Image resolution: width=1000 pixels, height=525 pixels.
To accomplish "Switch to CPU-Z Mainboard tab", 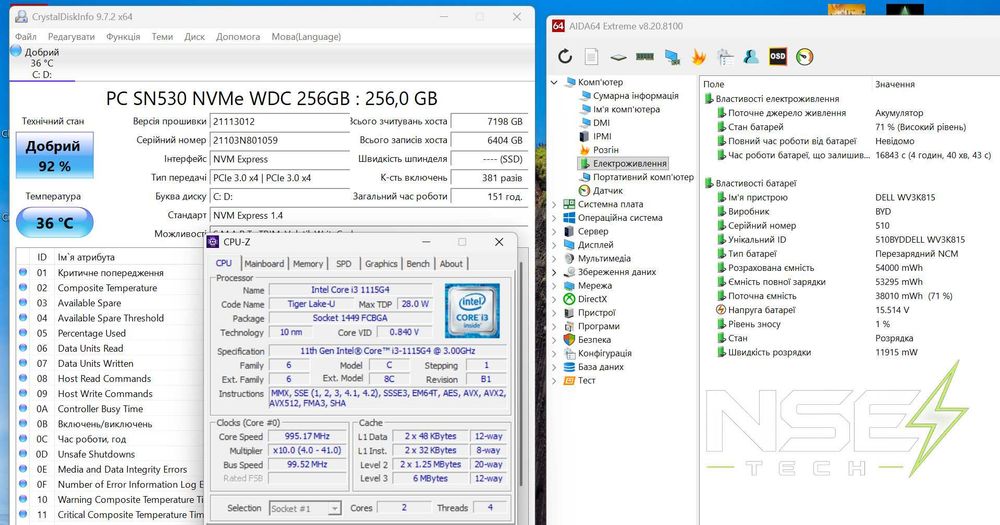I will [264, 263].
